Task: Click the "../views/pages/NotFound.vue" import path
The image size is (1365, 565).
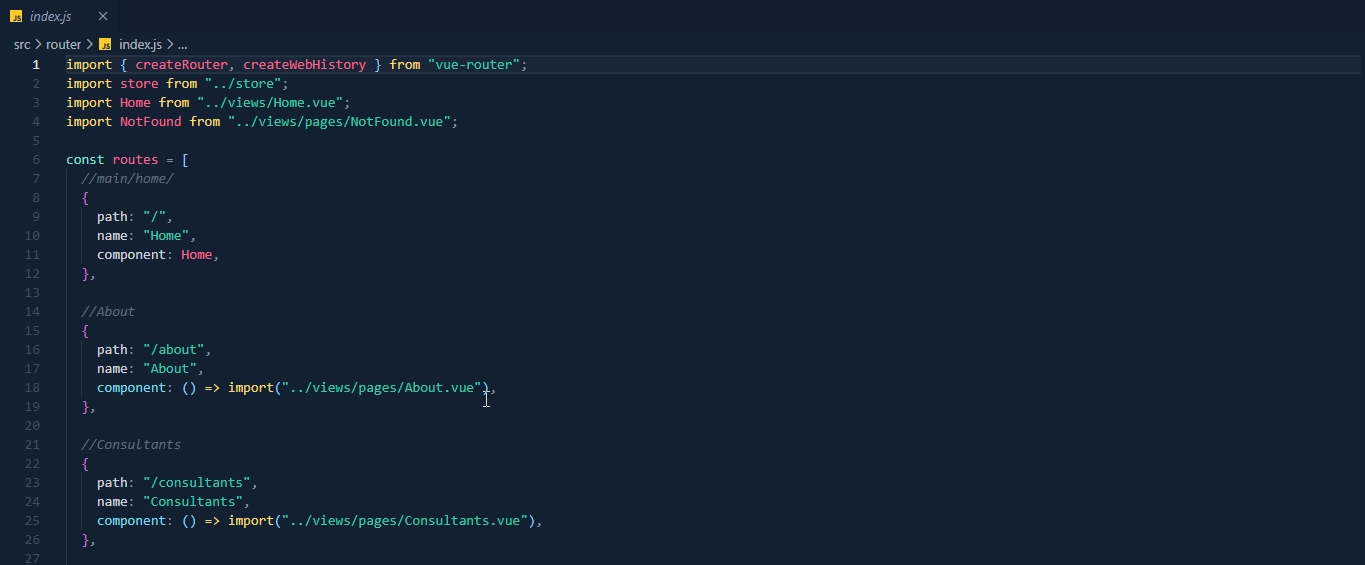Action: click(339, 121)
